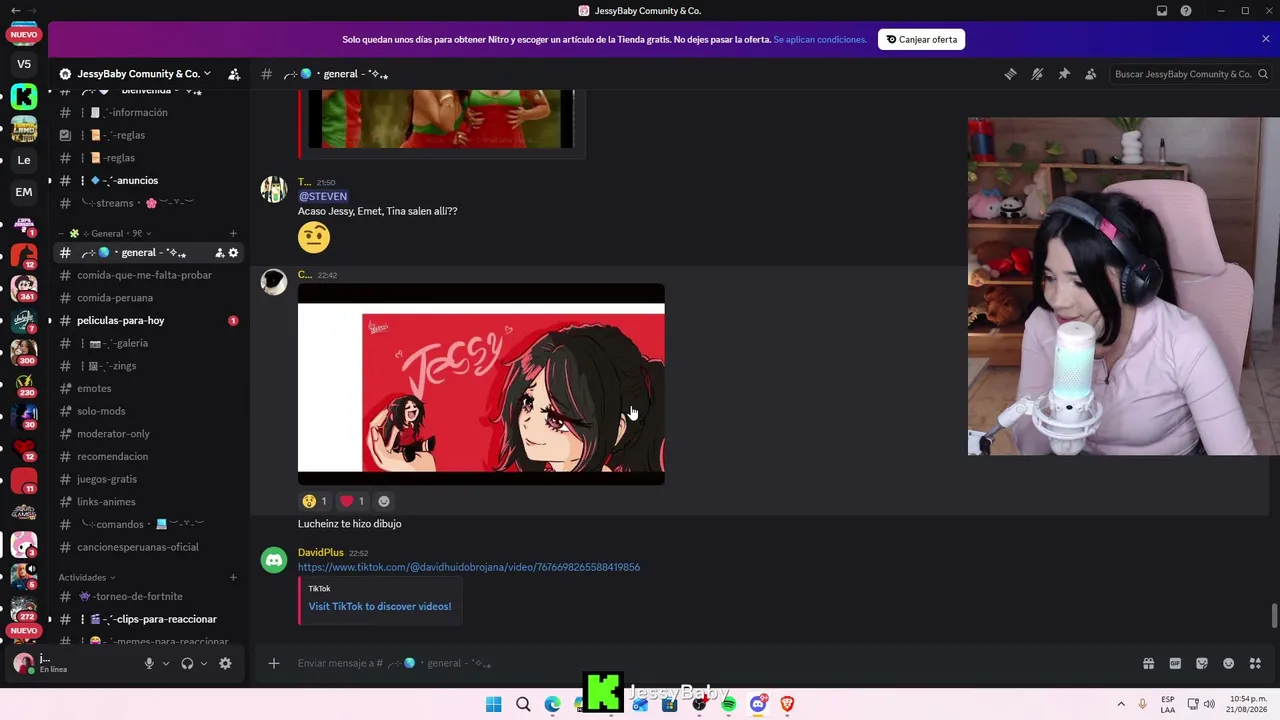Add channel to Actividades category
This screenshot has height=720, width=1280.
[233, 577]
